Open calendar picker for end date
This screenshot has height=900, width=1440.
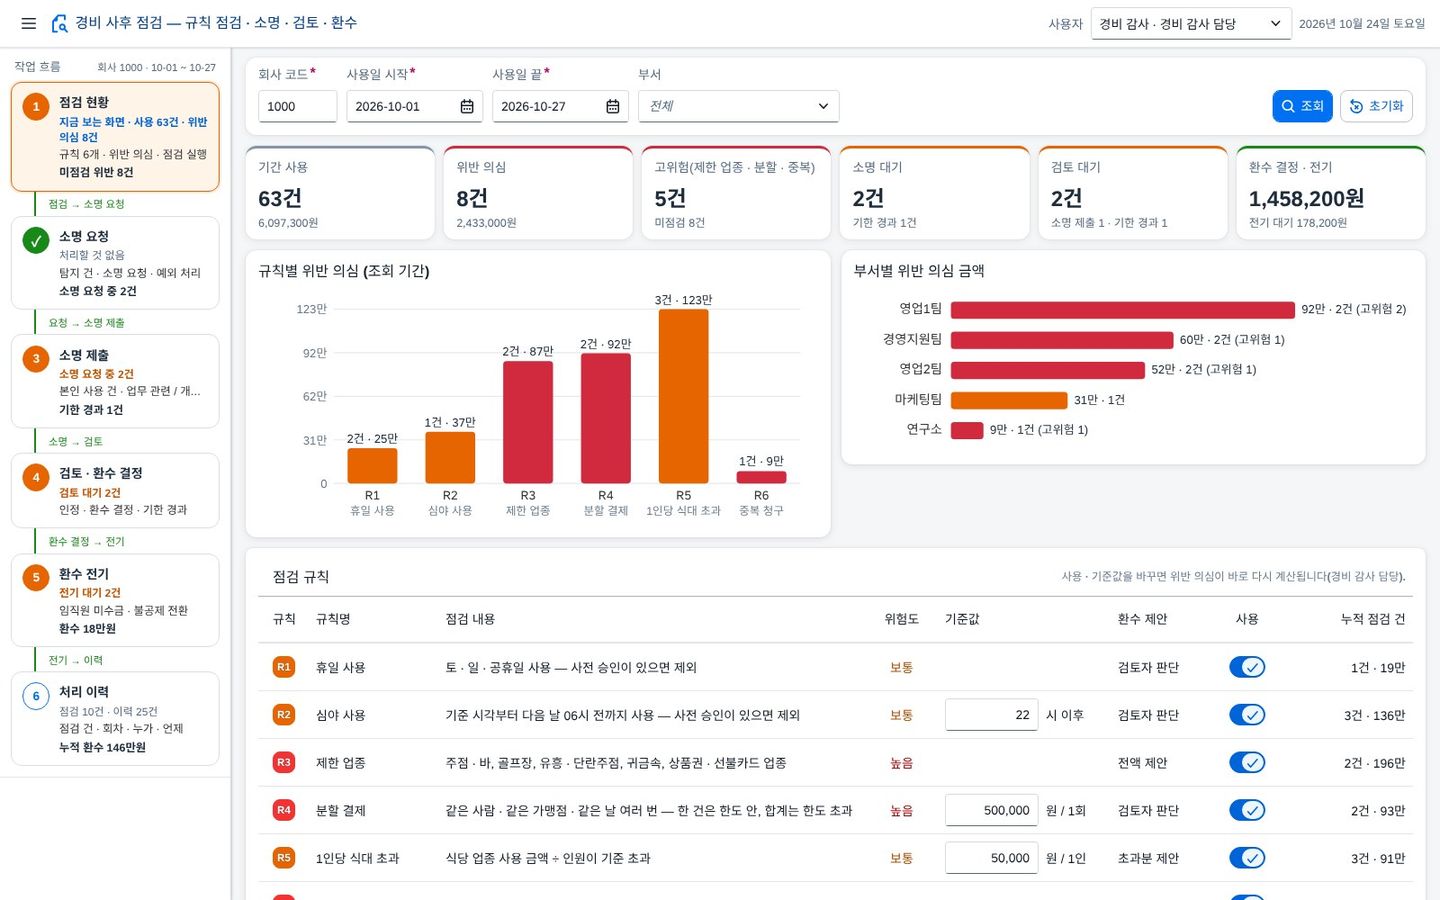(x=613, y=106)
